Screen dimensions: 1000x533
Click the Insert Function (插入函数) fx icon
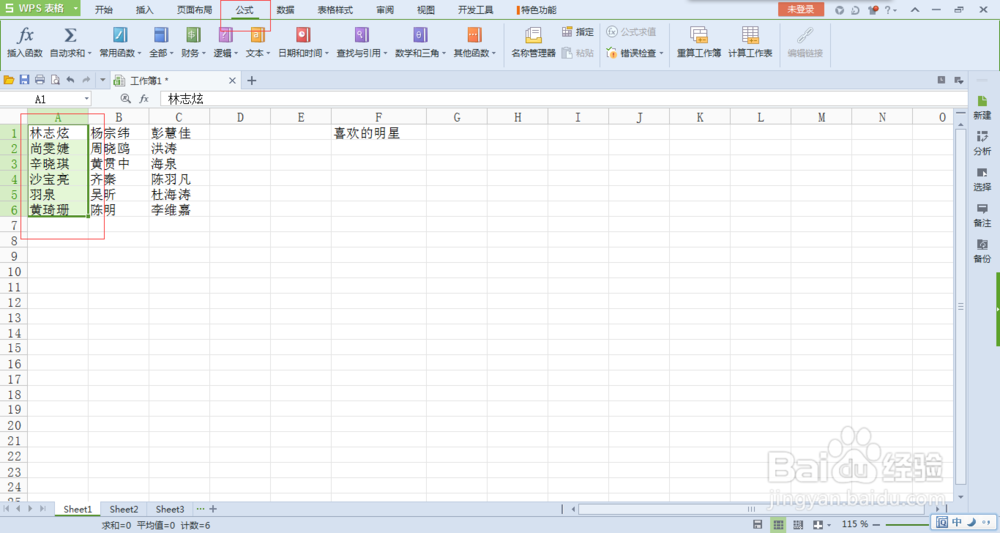click(x=26, y=35)
